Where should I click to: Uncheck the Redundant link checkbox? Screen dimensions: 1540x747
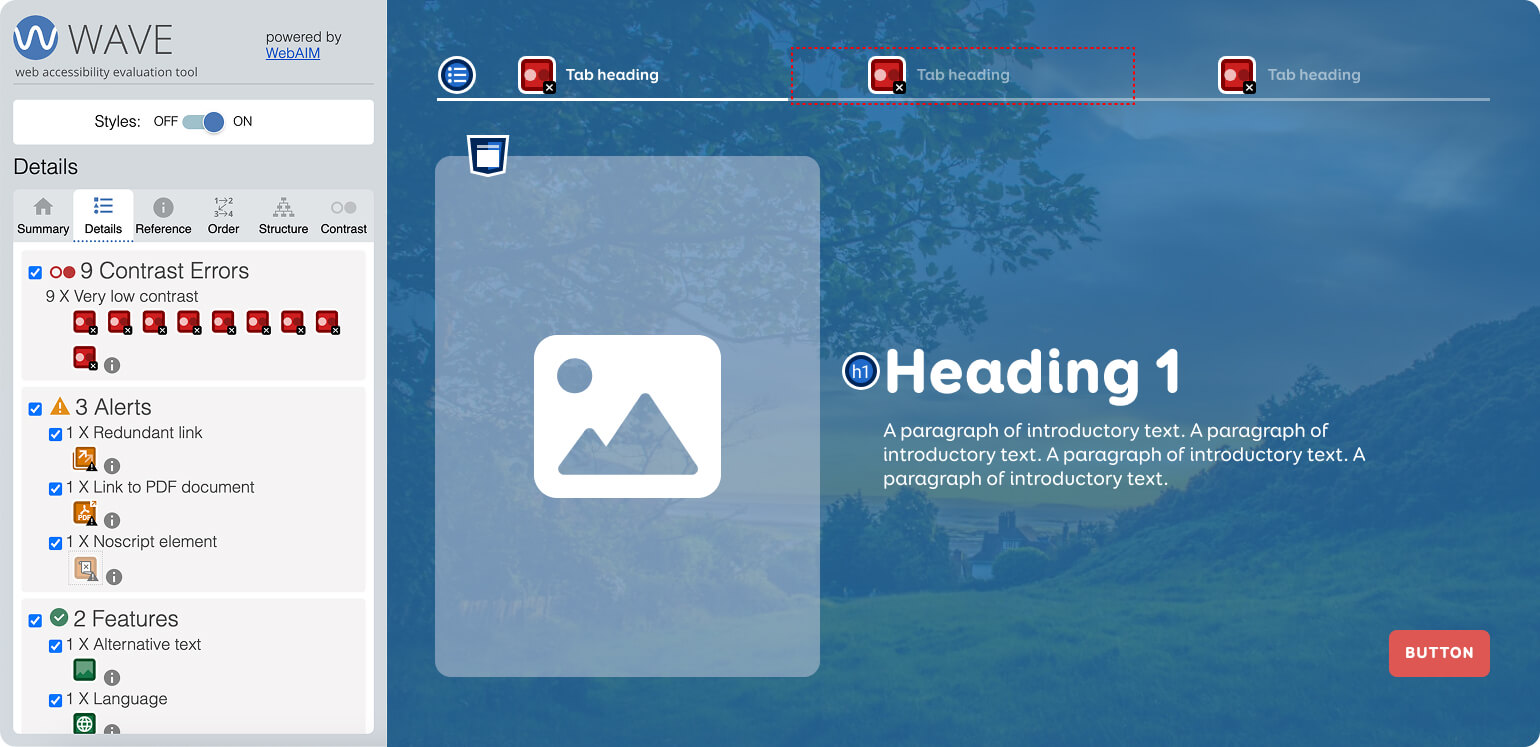click(56, 435)
